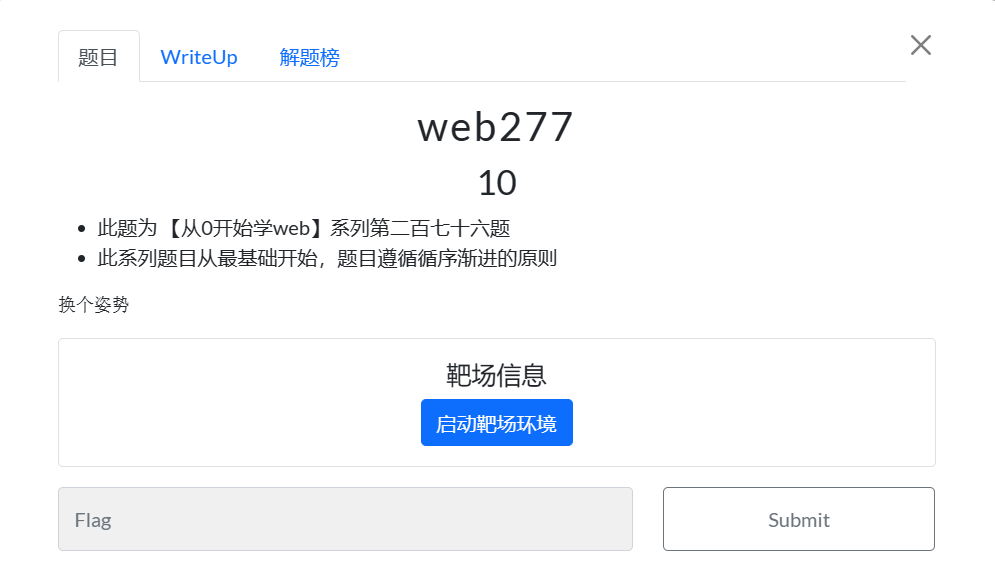The width and height of the screenshot is (995, 579).
Task: Click the Flag placeholder text
Action: pos(93,521)
